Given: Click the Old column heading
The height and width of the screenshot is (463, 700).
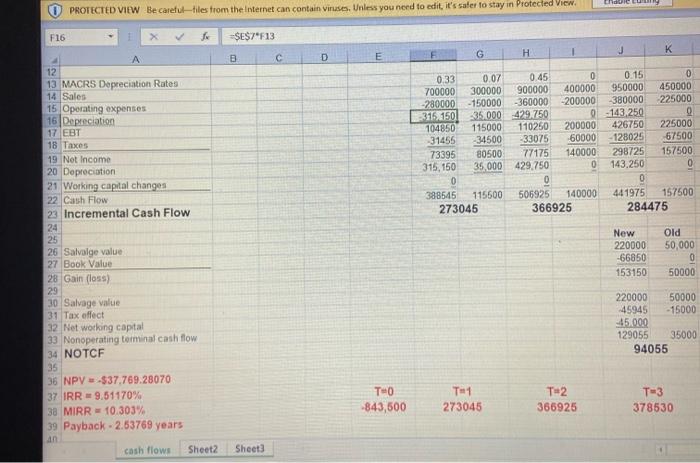Looking at the screenshot, I should coord(672,233).
